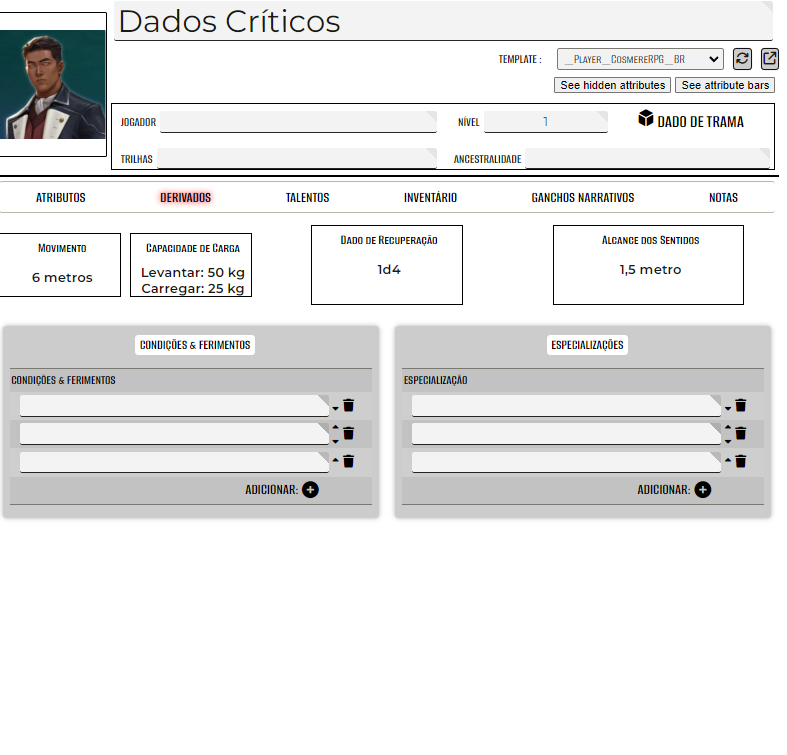787x755 pixels.
Task: Click See hidden attributes button
Action: [612, 85]
